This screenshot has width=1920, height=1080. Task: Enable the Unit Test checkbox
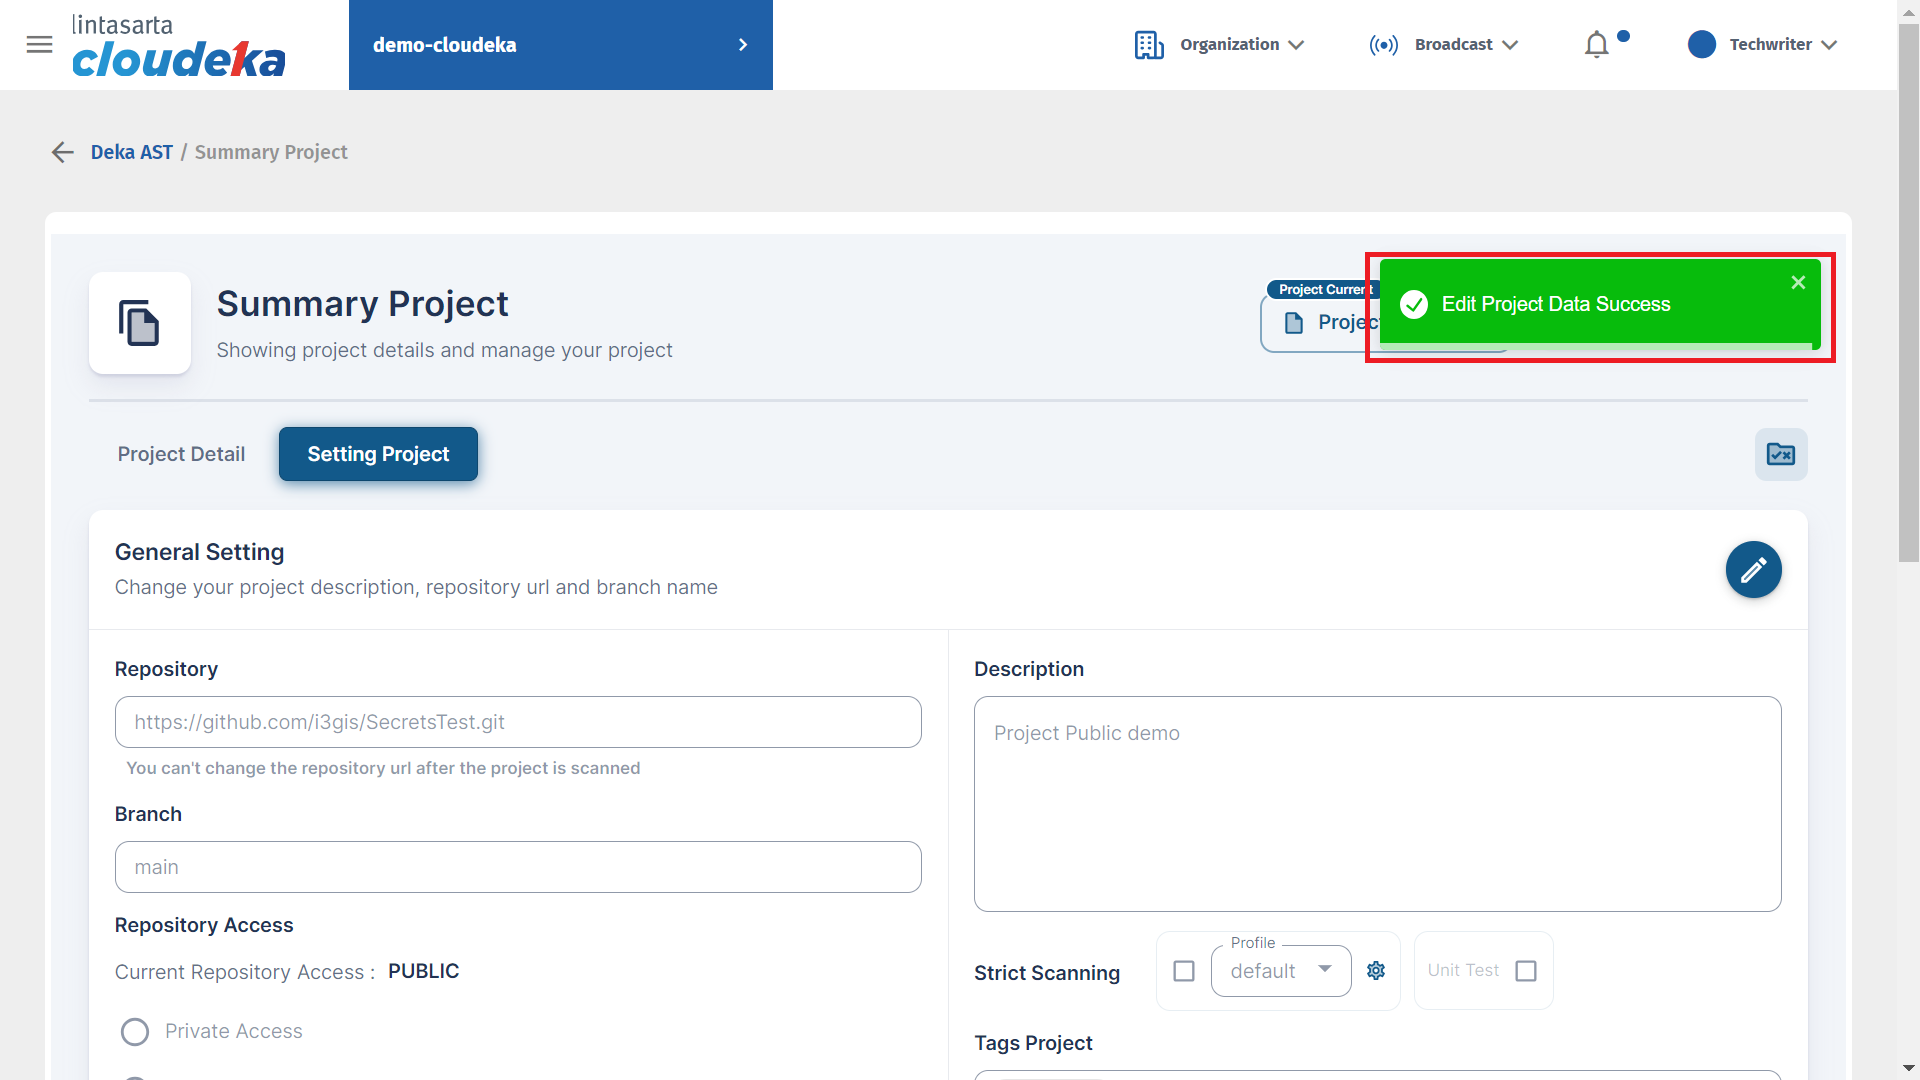point(1526,971)
